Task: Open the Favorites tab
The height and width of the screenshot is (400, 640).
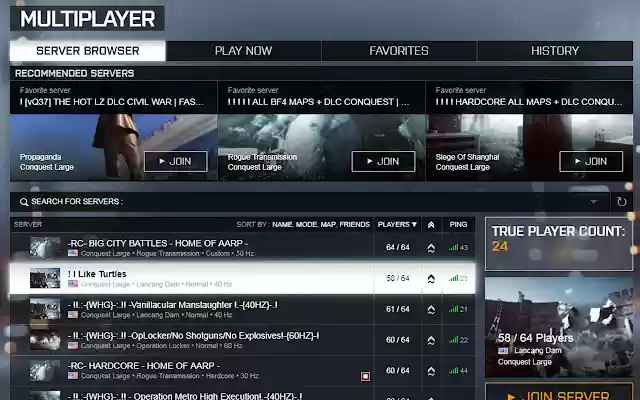Action: click(399, 51)
